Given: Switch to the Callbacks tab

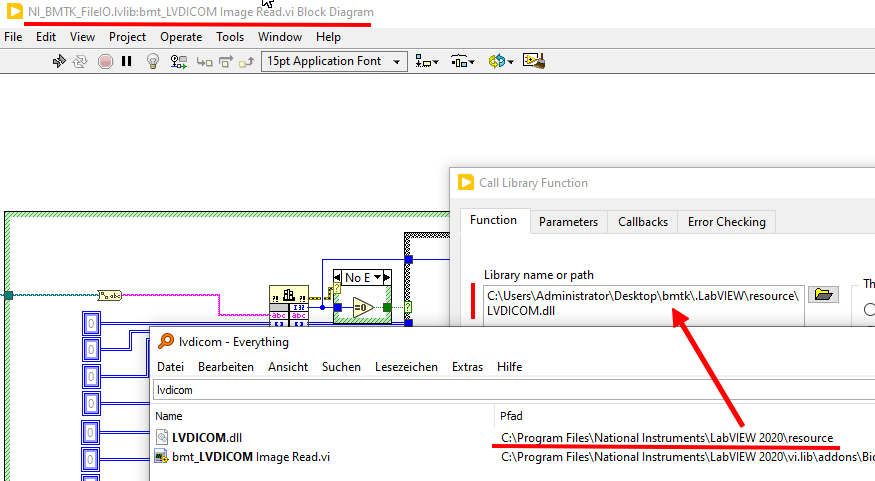Looking at the screenshot, I should click(643, 222).
